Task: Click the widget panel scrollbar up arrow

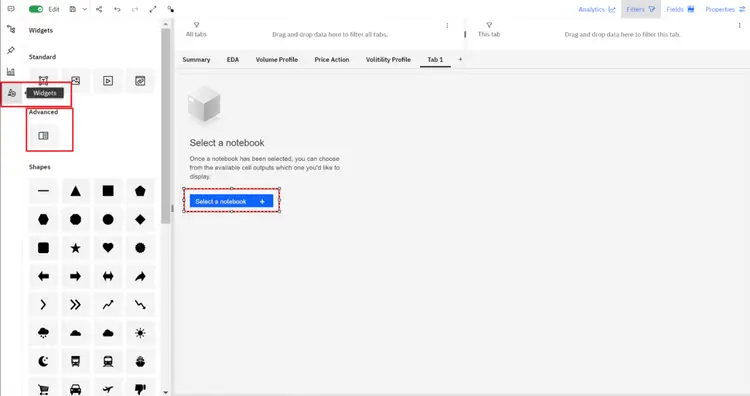Action: pos(165,24)
